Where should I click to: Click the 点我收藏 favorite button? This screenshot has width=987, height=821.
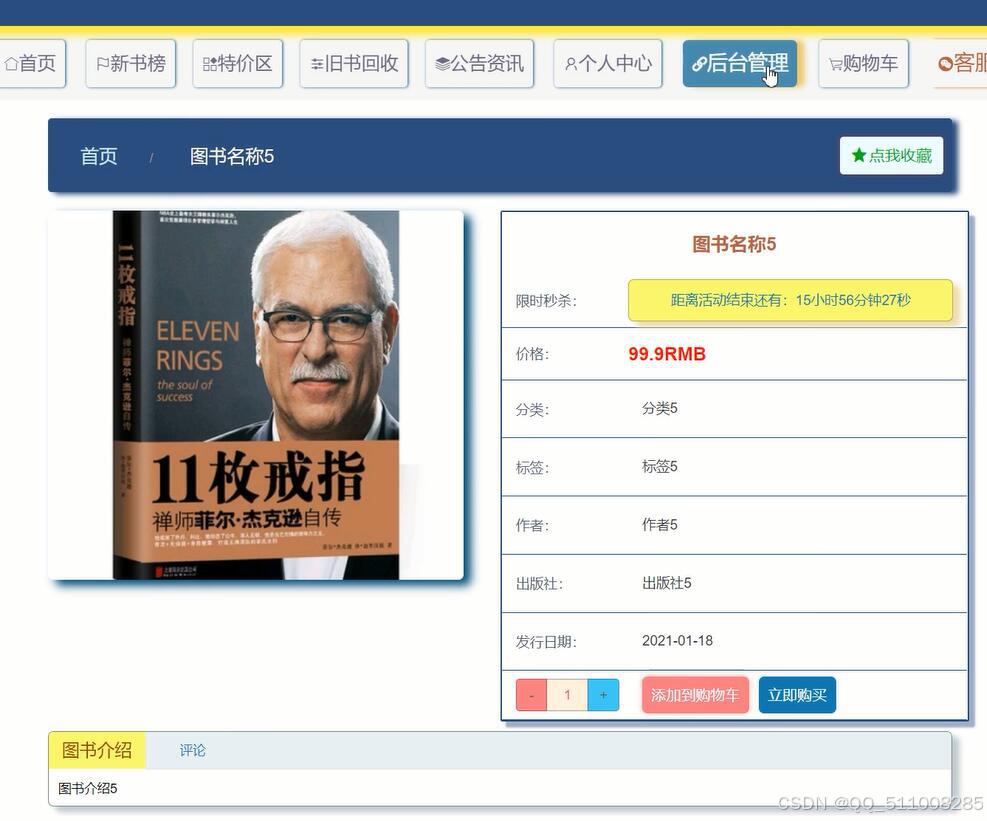coord(891,155)
